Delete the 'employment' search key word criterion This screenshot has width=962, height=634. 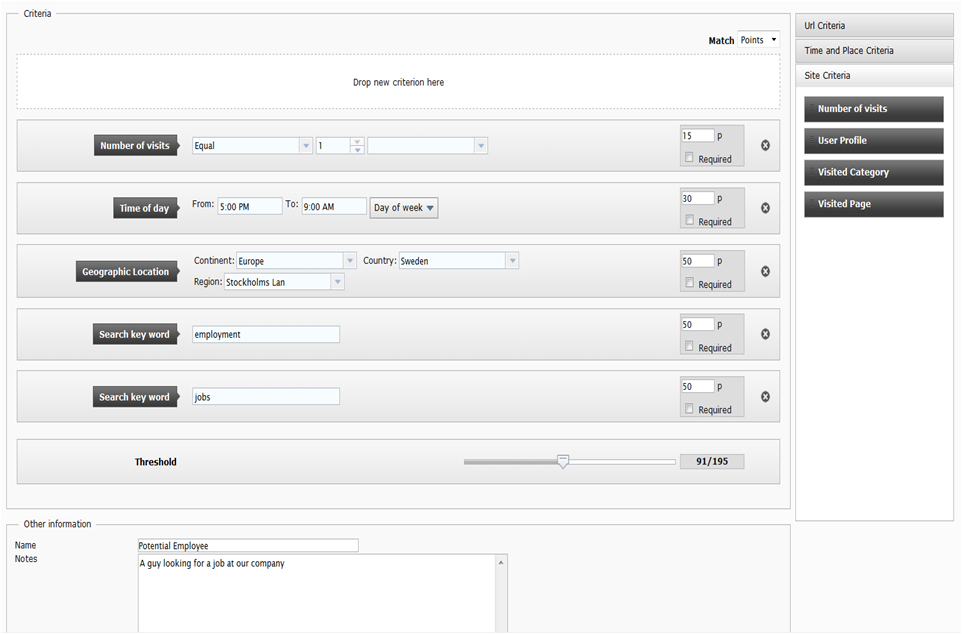click(765, 334)
